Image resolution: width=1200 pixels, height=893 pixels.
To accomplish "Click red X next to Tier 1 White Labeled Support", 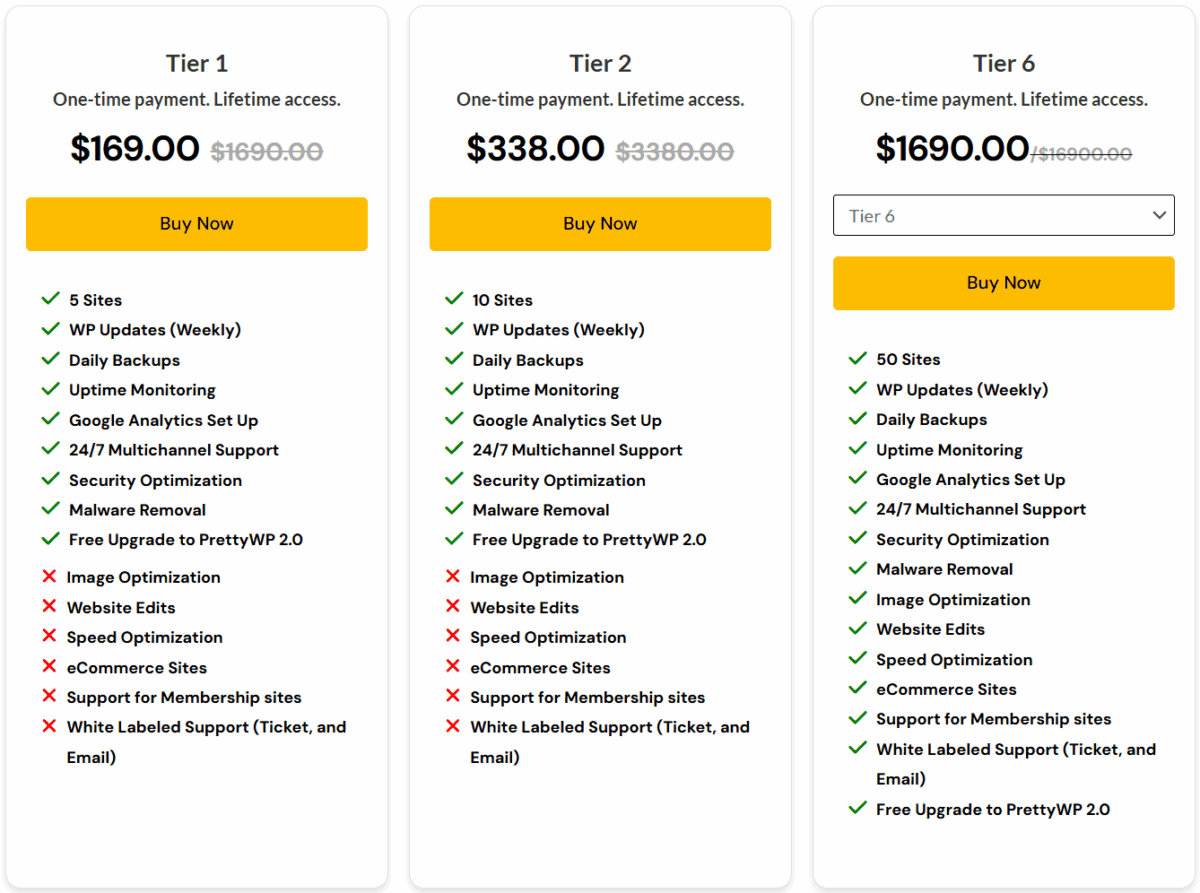I will [x=49, y=727].
